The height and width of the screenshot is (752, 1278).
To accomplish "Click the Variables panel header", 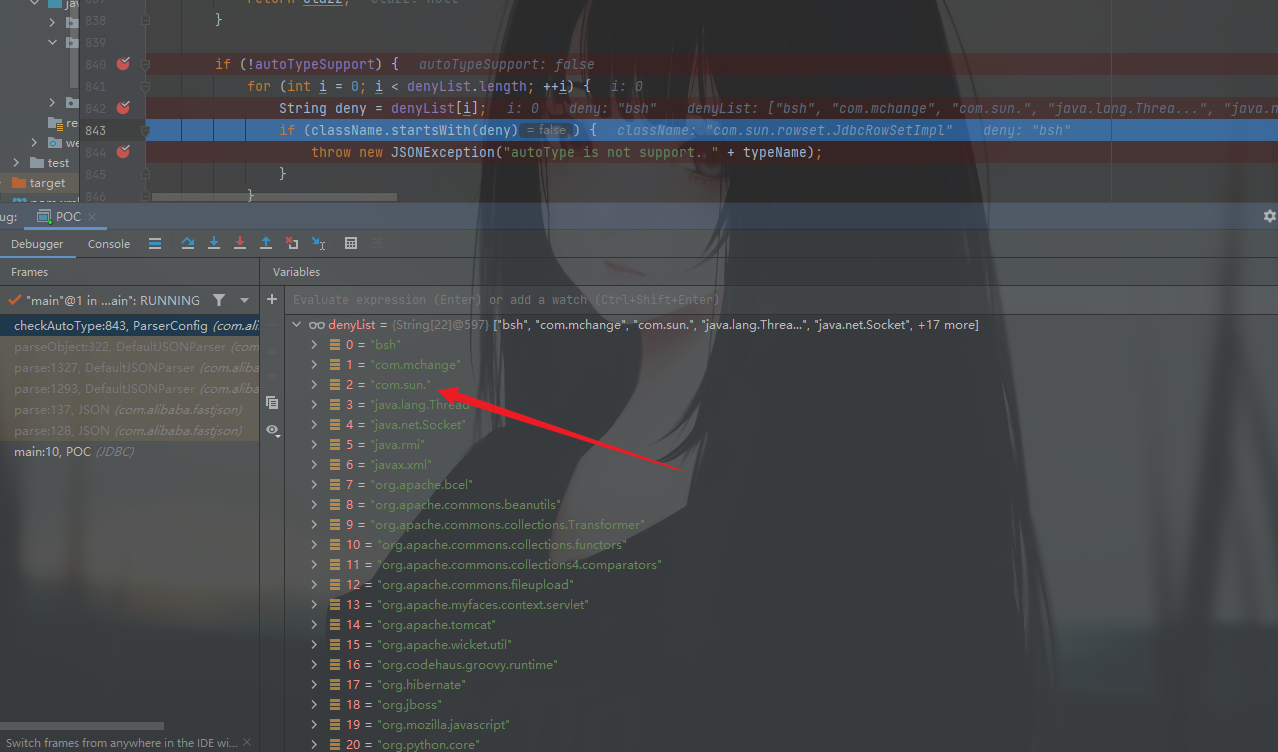I will [296, 272].
